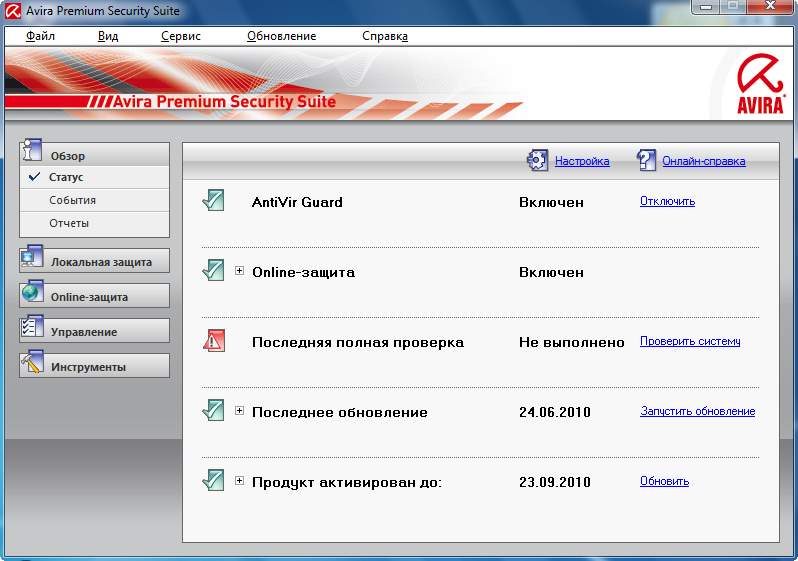Click the gear icon beside Настройка
This screenshot has width=798, height=561.
537,160
